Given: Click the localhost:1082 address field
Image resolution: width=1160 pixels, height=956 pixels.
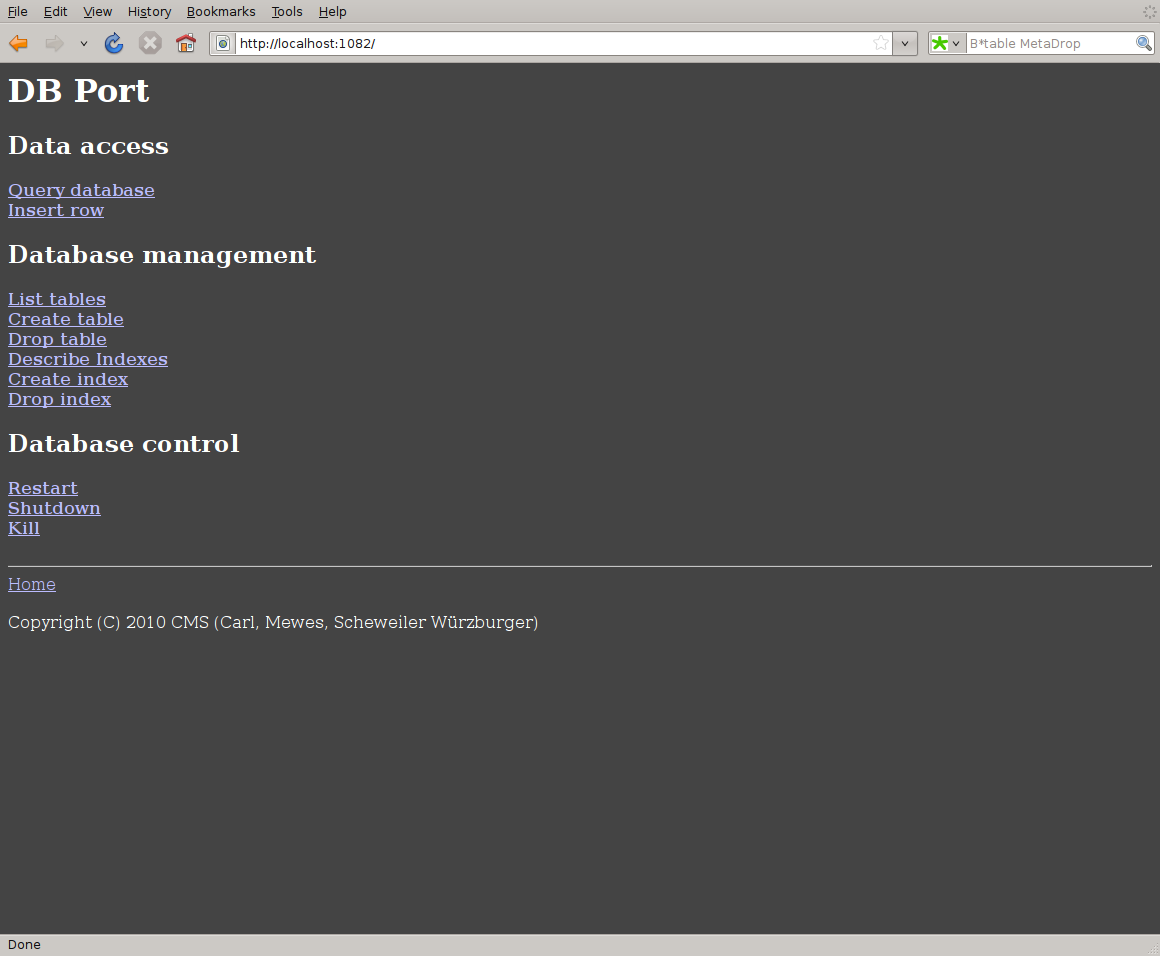Looking at the screenshot, I should click(553, 44).
